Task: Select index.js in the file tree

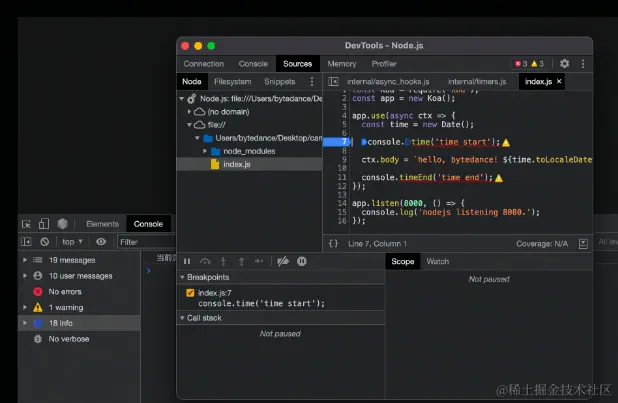Action: tap(249, 164)
